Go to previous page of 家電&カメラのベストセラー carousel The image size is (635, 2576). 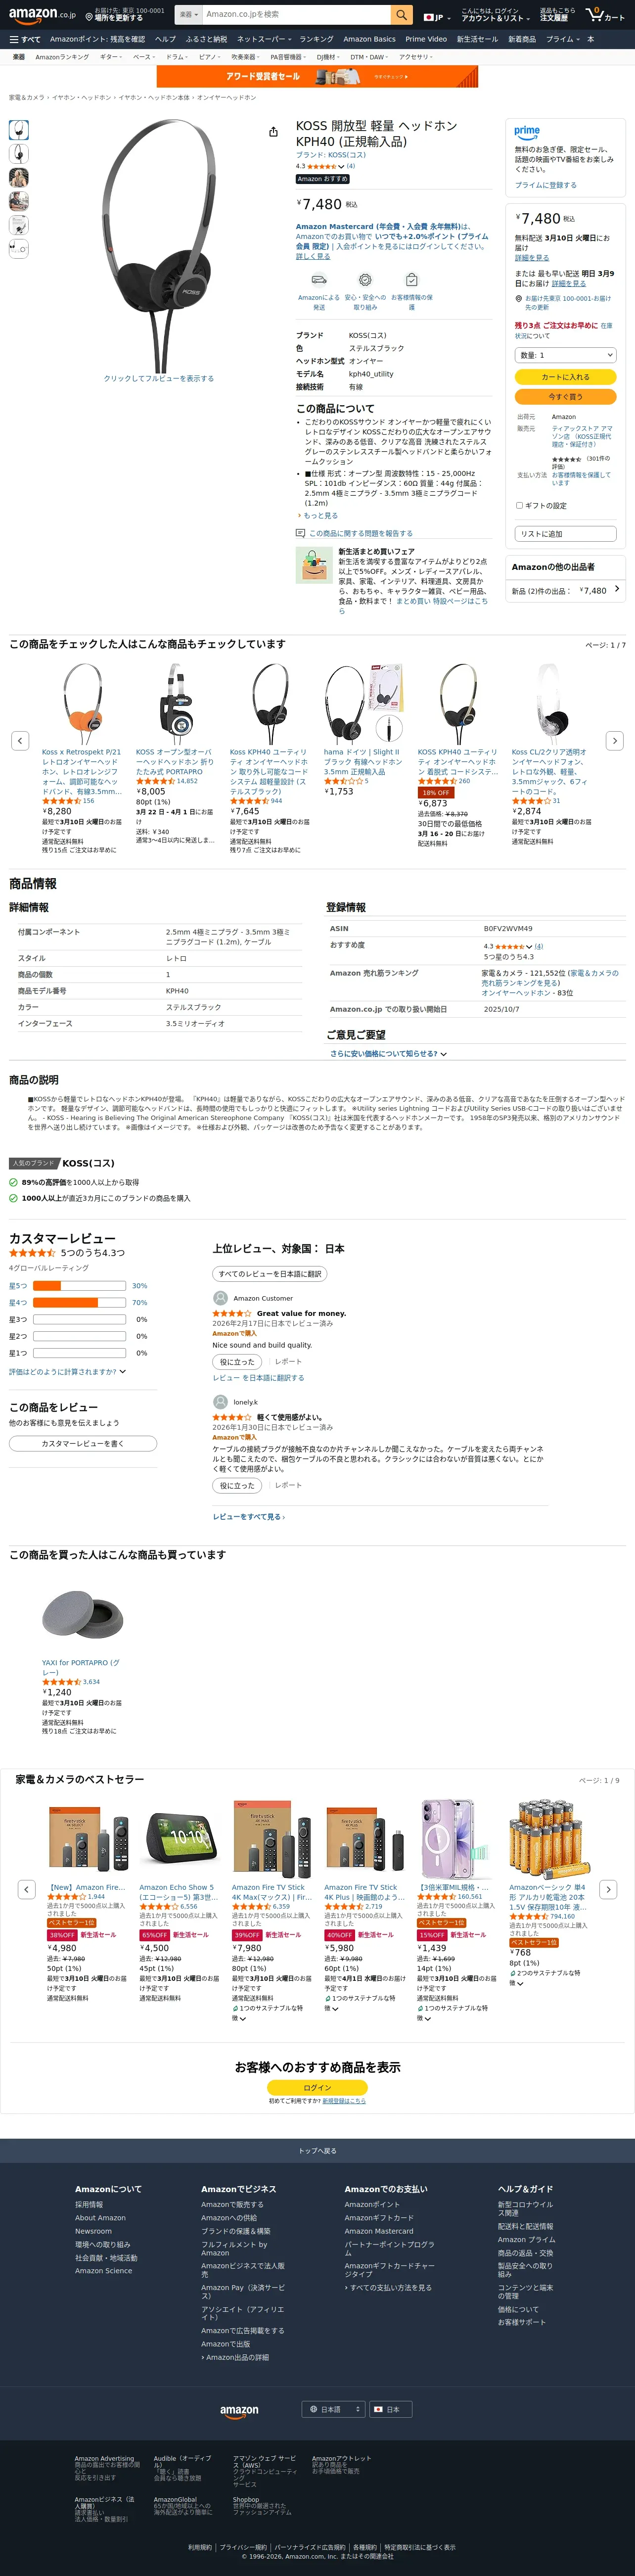(27, 1889)
